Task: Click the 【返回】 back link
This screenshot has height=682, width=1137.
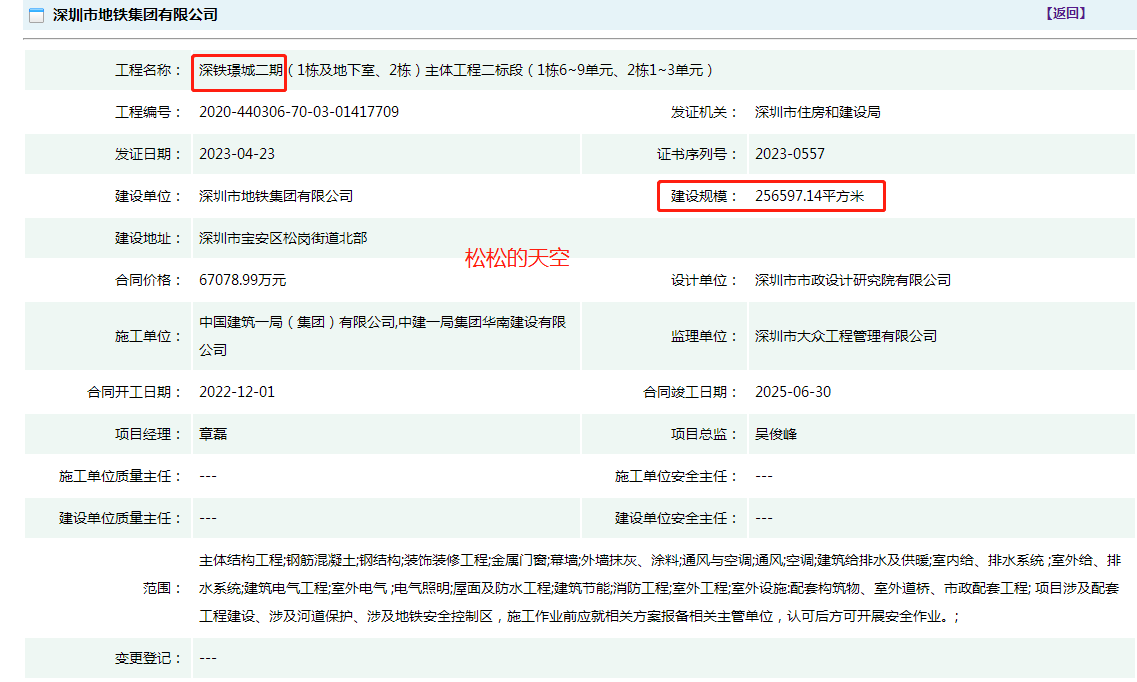Action: [x=1066, y=13]
